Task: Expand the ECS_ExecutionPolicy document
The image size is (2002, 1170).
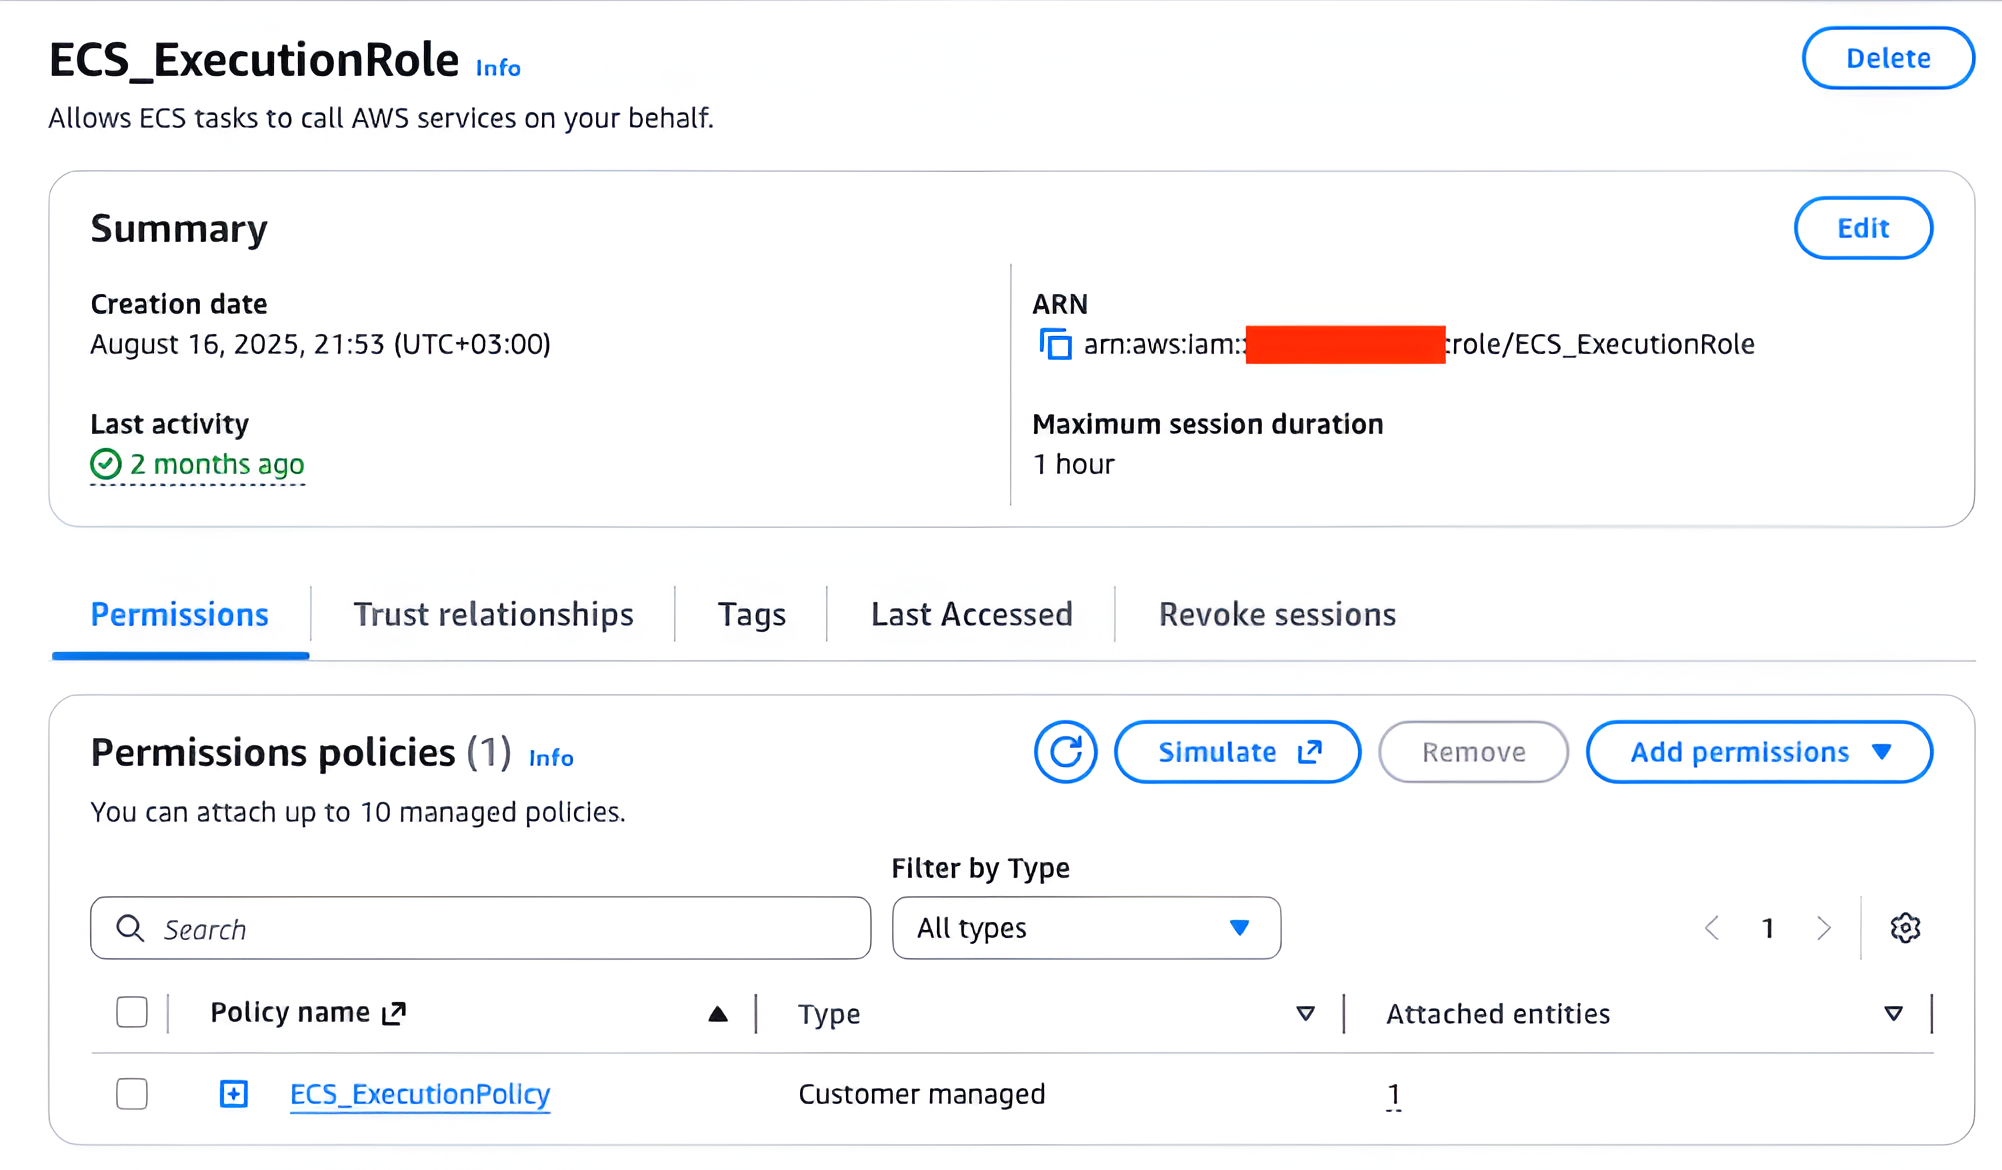Action: tap(233, 1094)
